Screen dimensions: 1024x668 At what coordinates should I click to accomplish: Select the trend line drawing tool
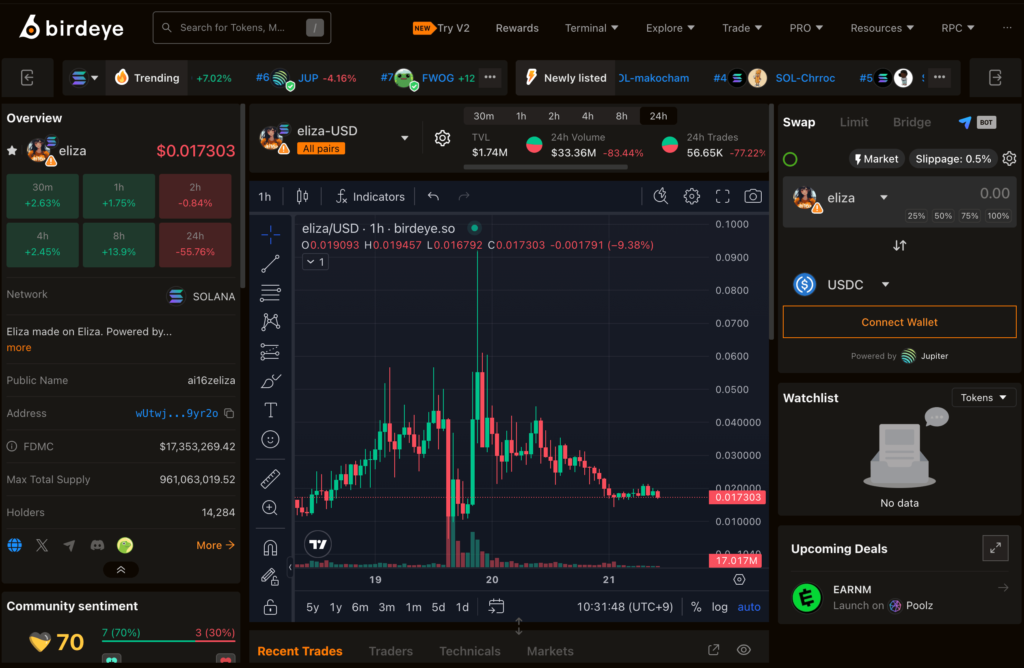[x=270, y=264]
